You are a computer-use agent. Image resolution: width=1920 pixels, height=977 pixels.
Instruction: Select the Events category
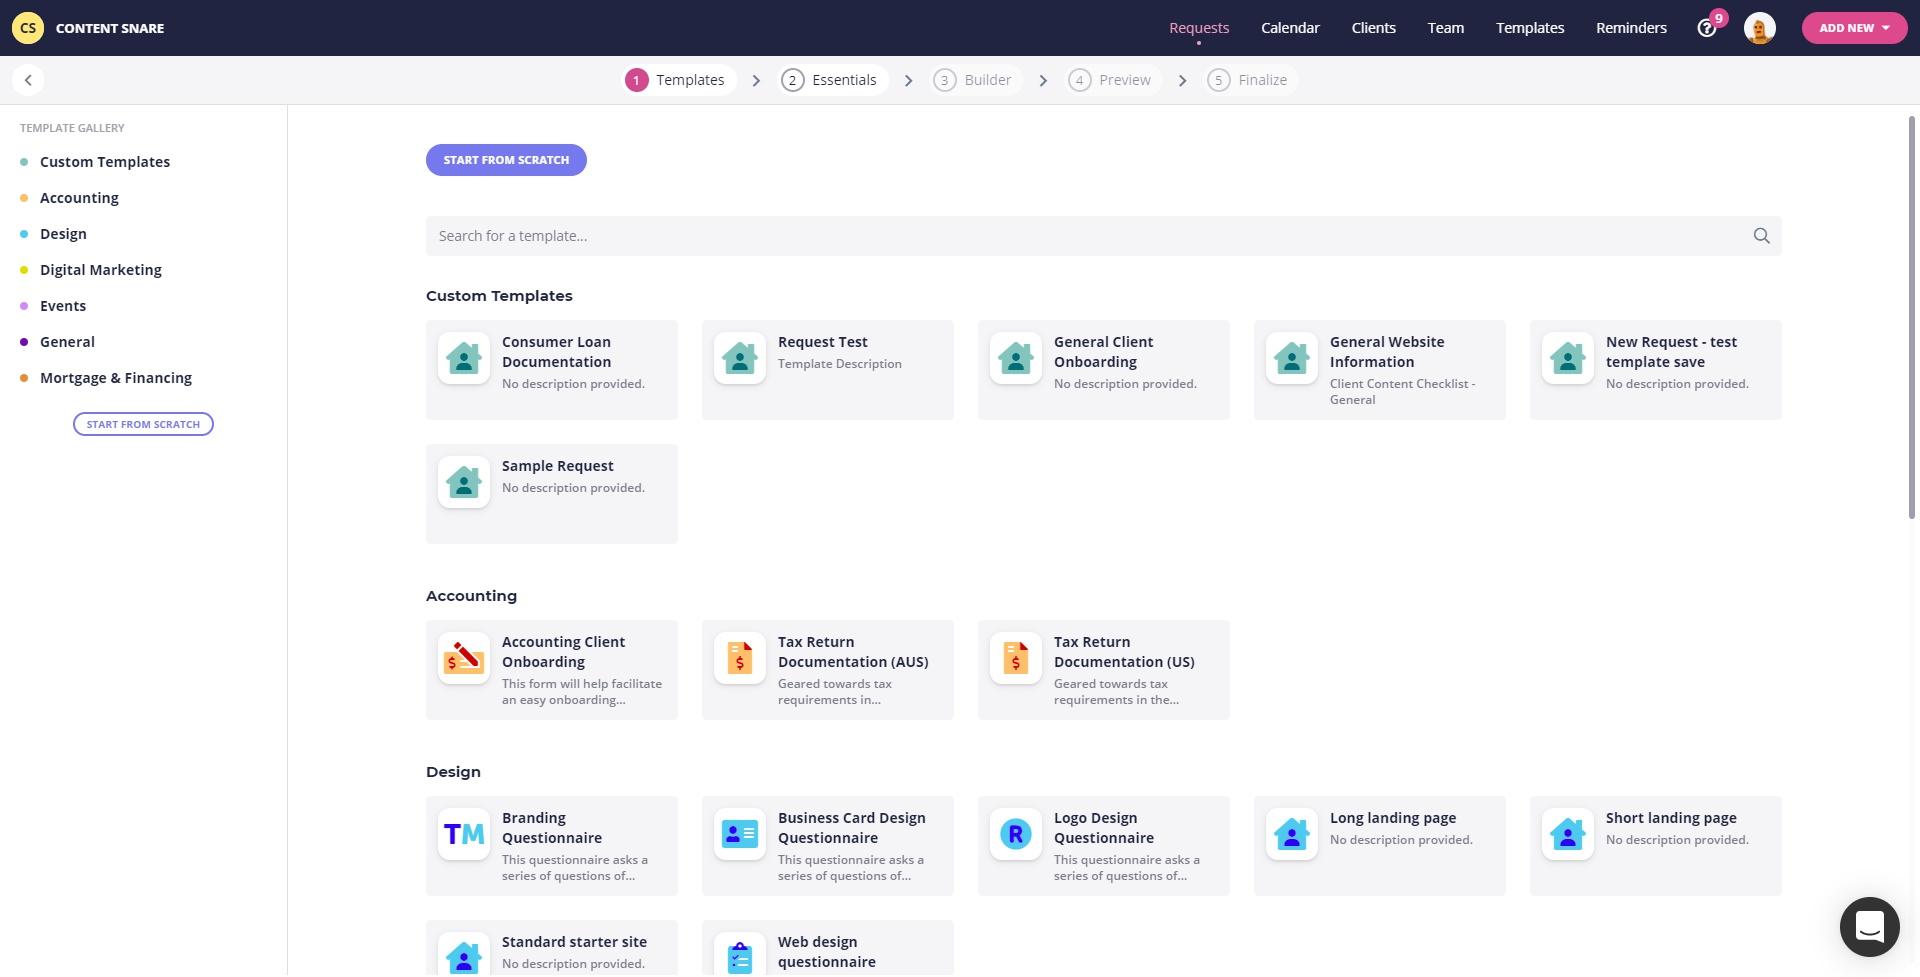(x=63, y=306)
